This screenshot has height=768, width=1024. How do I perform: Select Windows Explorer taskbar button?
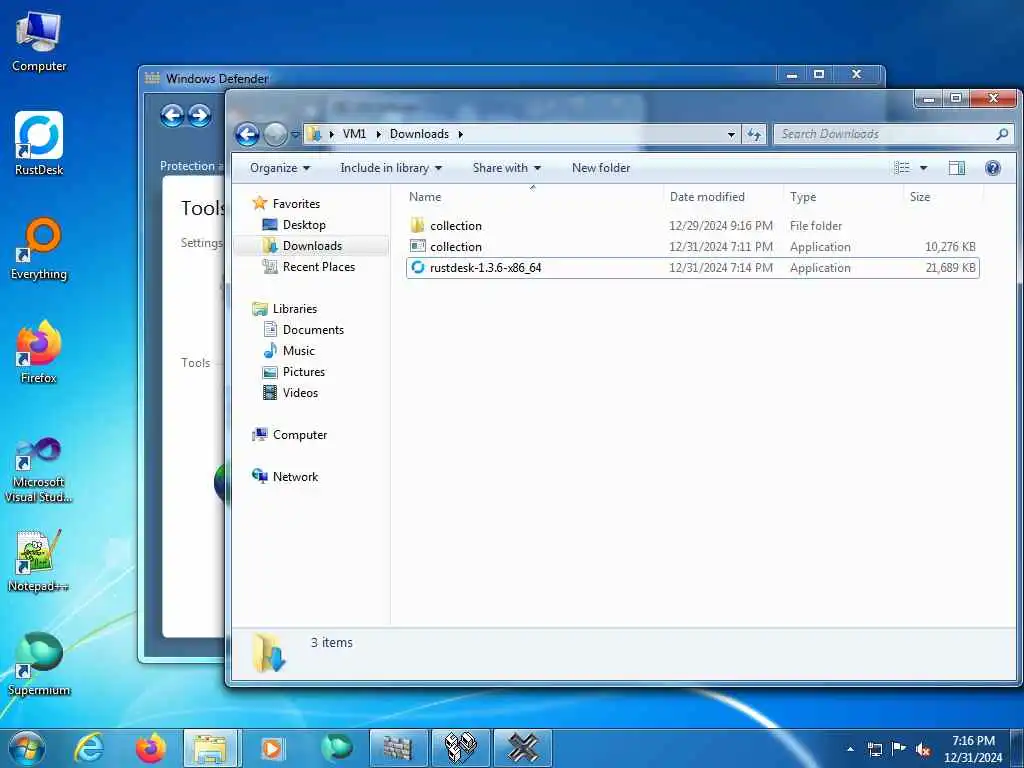[x=212, y=748]
